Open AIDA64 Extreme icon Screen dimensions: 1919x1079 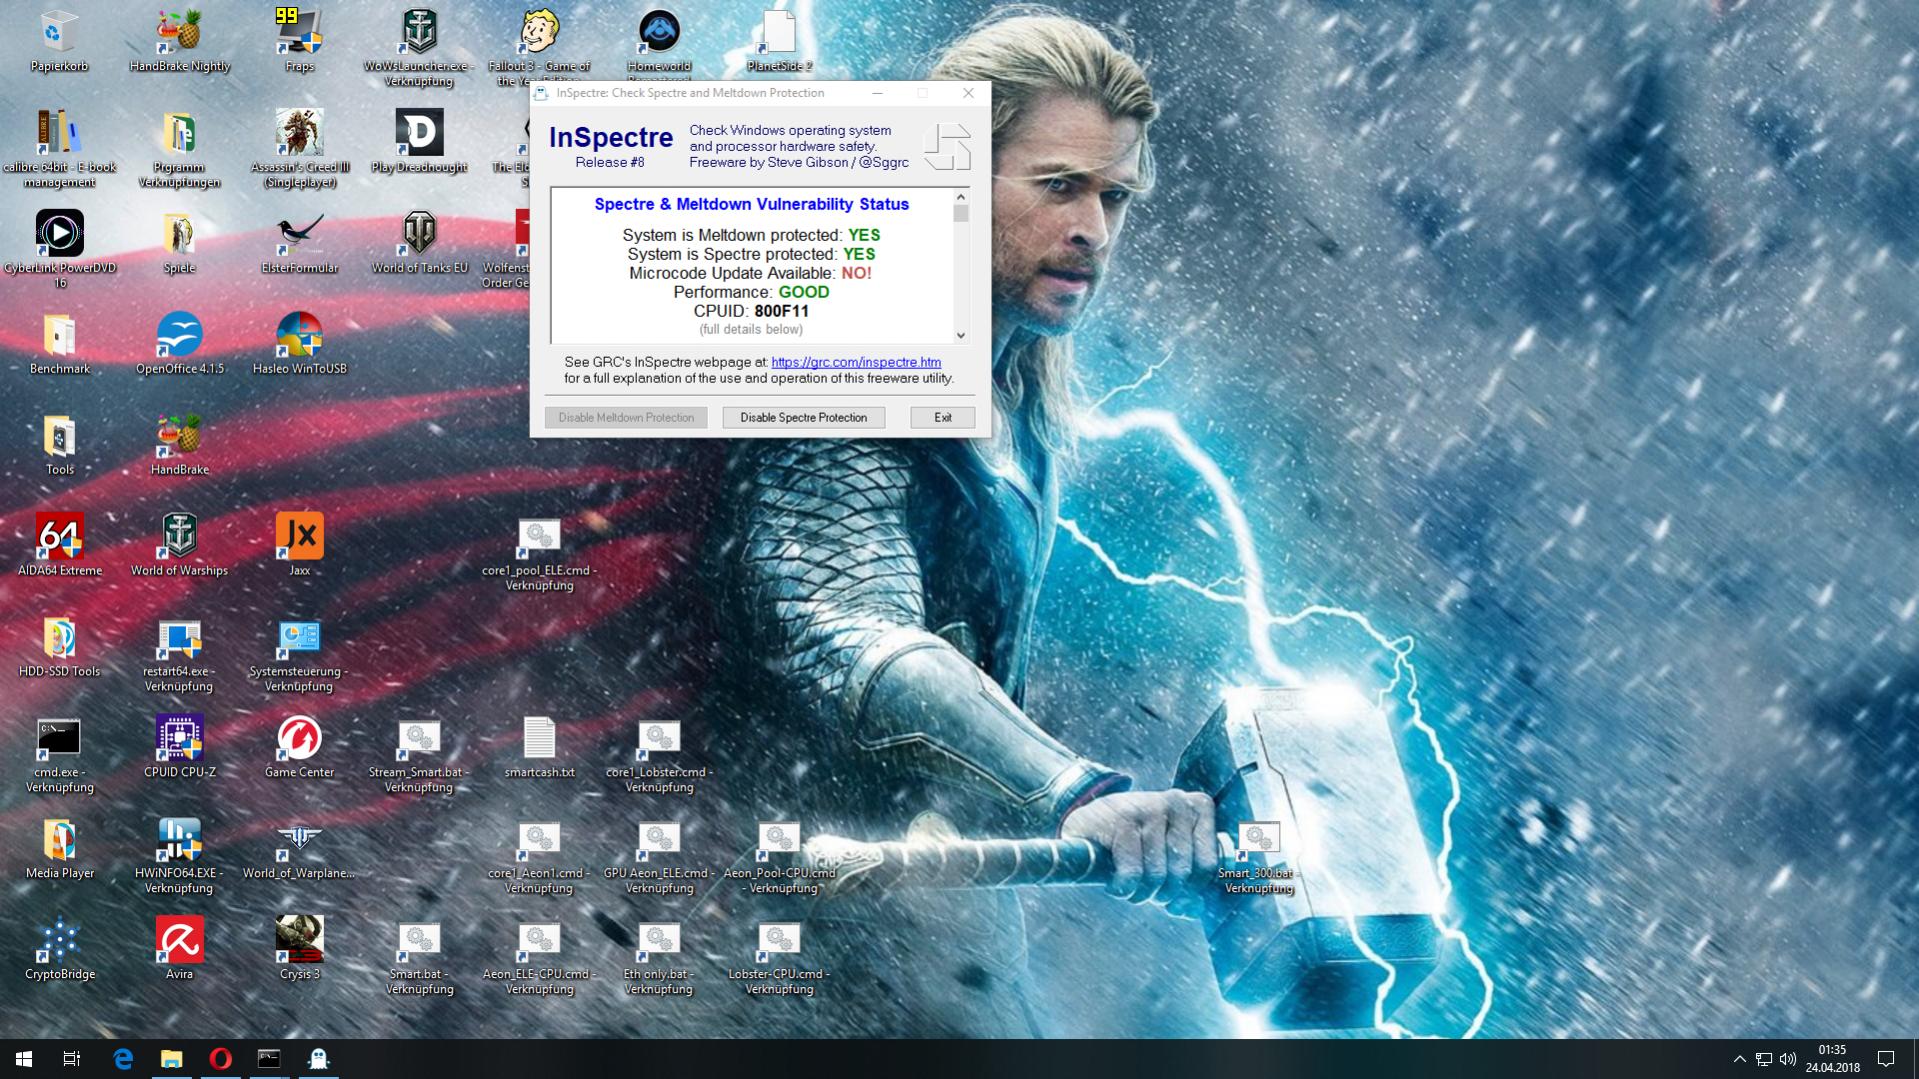click(59, 546)
